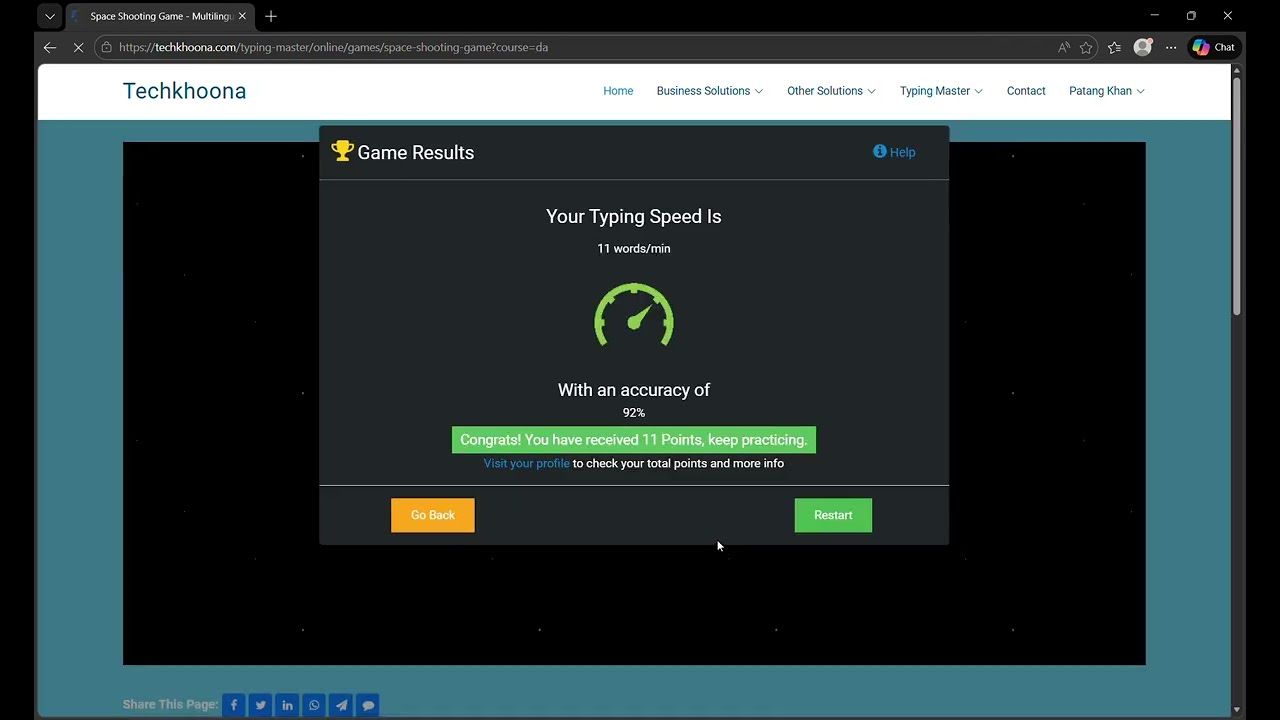Image resolution: width=1280 pixels, height=720 pixels.
Task: Click the Facebook share icon
Action: (234, 705)
